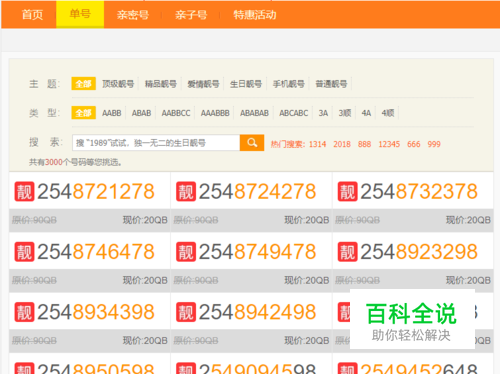Open number 2548724278
This screenshot has width=500, height=374.
click(257, 191)
